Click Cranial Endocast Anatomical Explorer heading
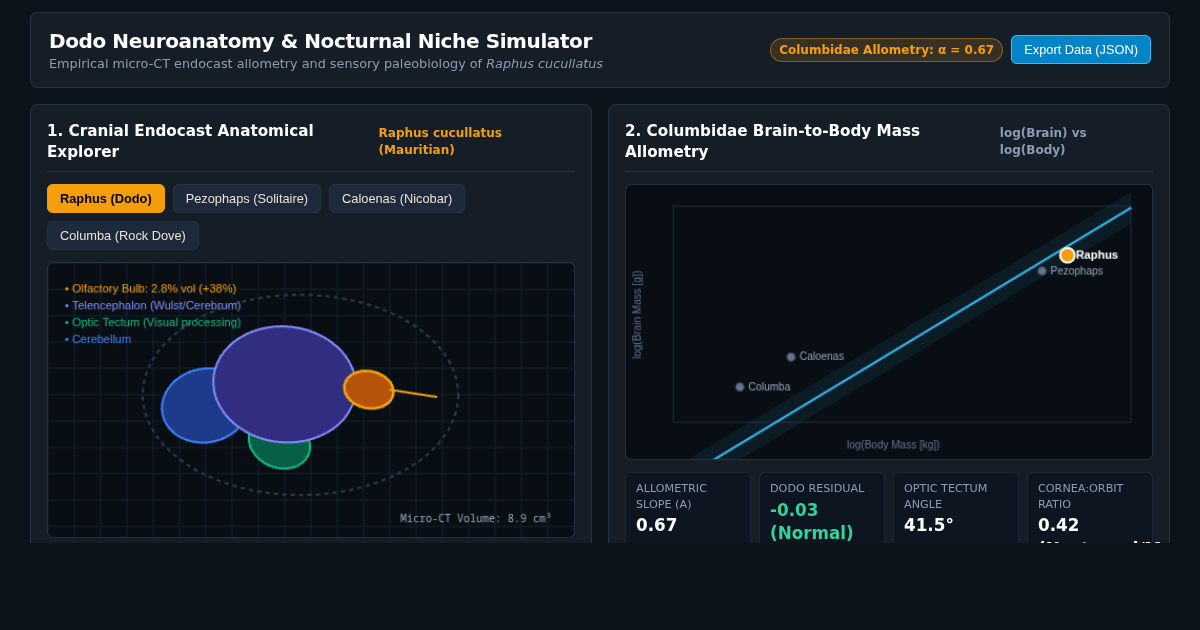Screen dimensions: 1200x630 coord(180,141)
